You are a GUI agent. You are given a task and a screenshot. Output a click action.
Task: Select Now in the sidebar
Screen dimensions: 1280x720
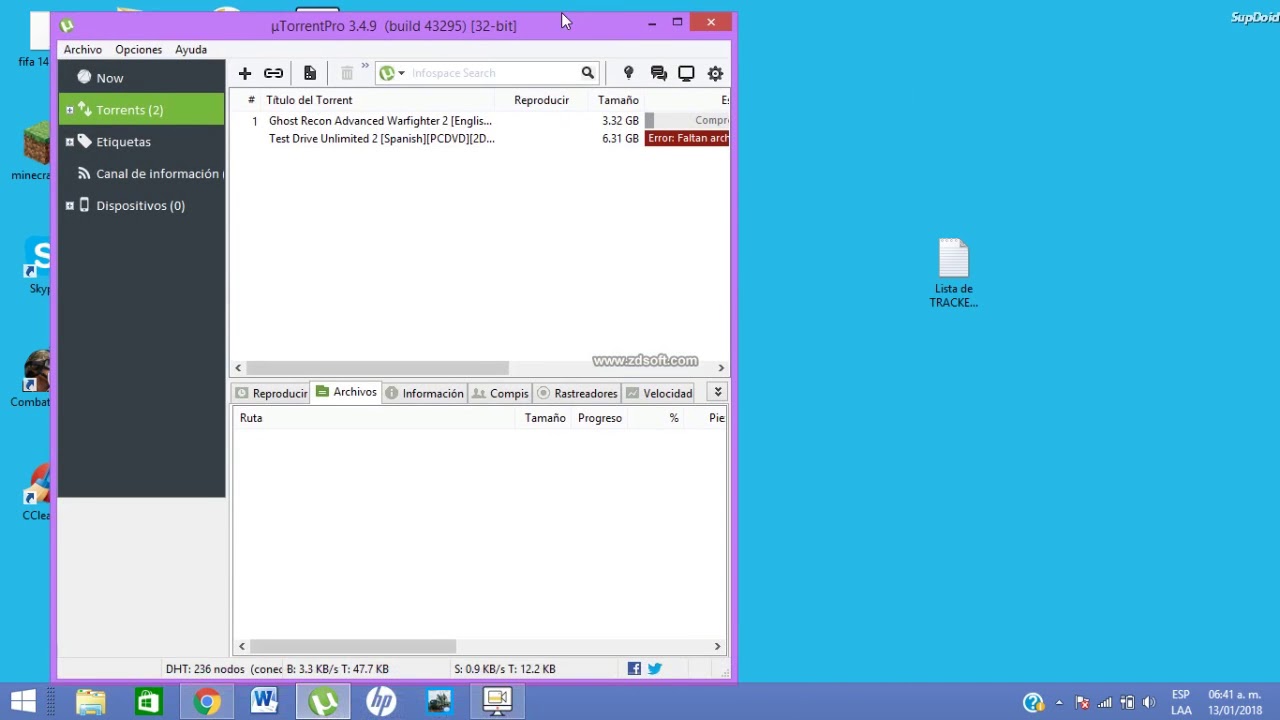tap(141, 78)
